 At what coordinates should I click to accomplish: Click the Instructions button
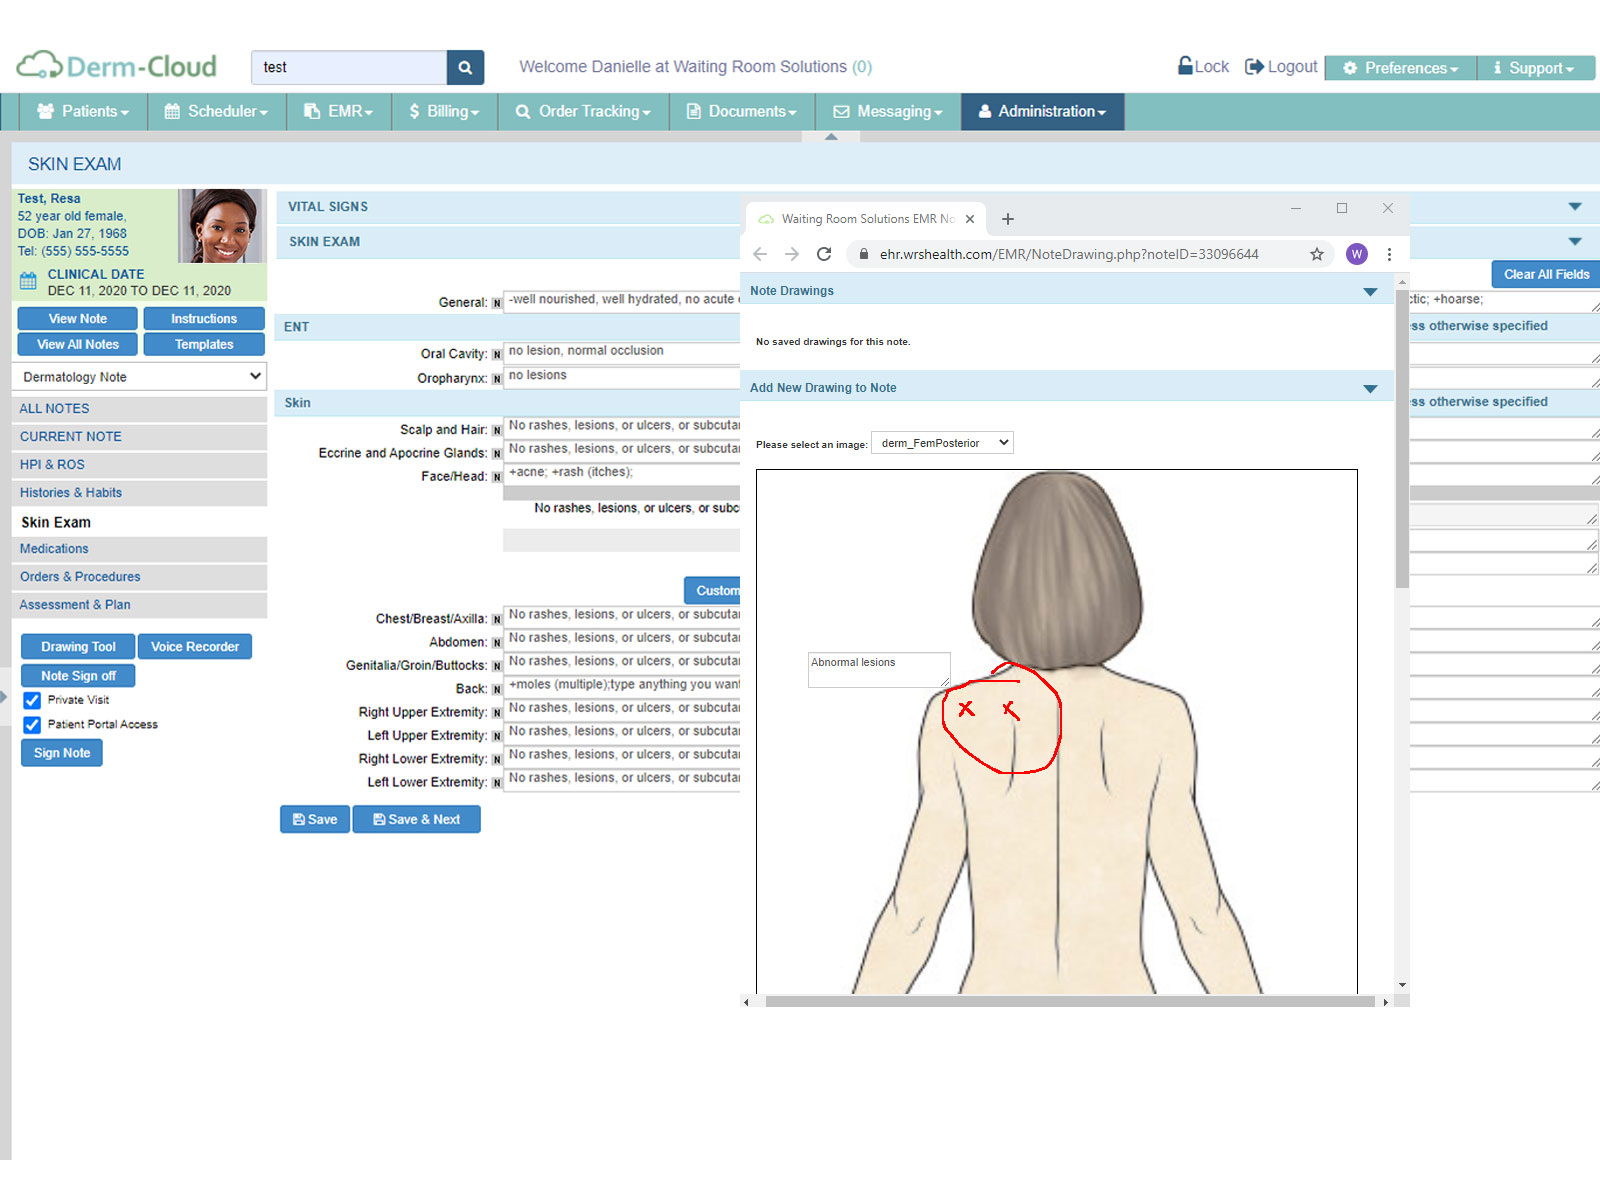(x=204, y=319)
